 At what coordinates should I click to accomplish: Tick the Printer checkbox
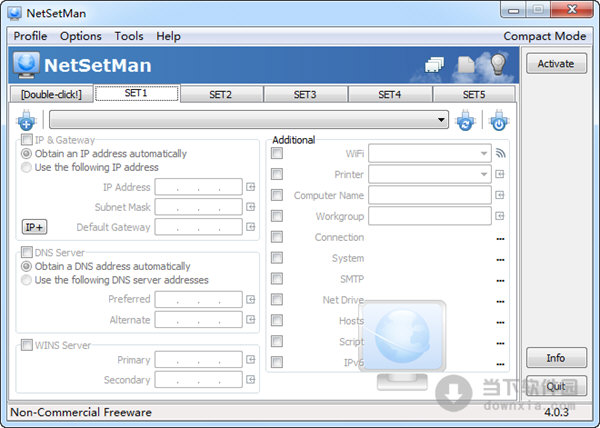point(277,174)
